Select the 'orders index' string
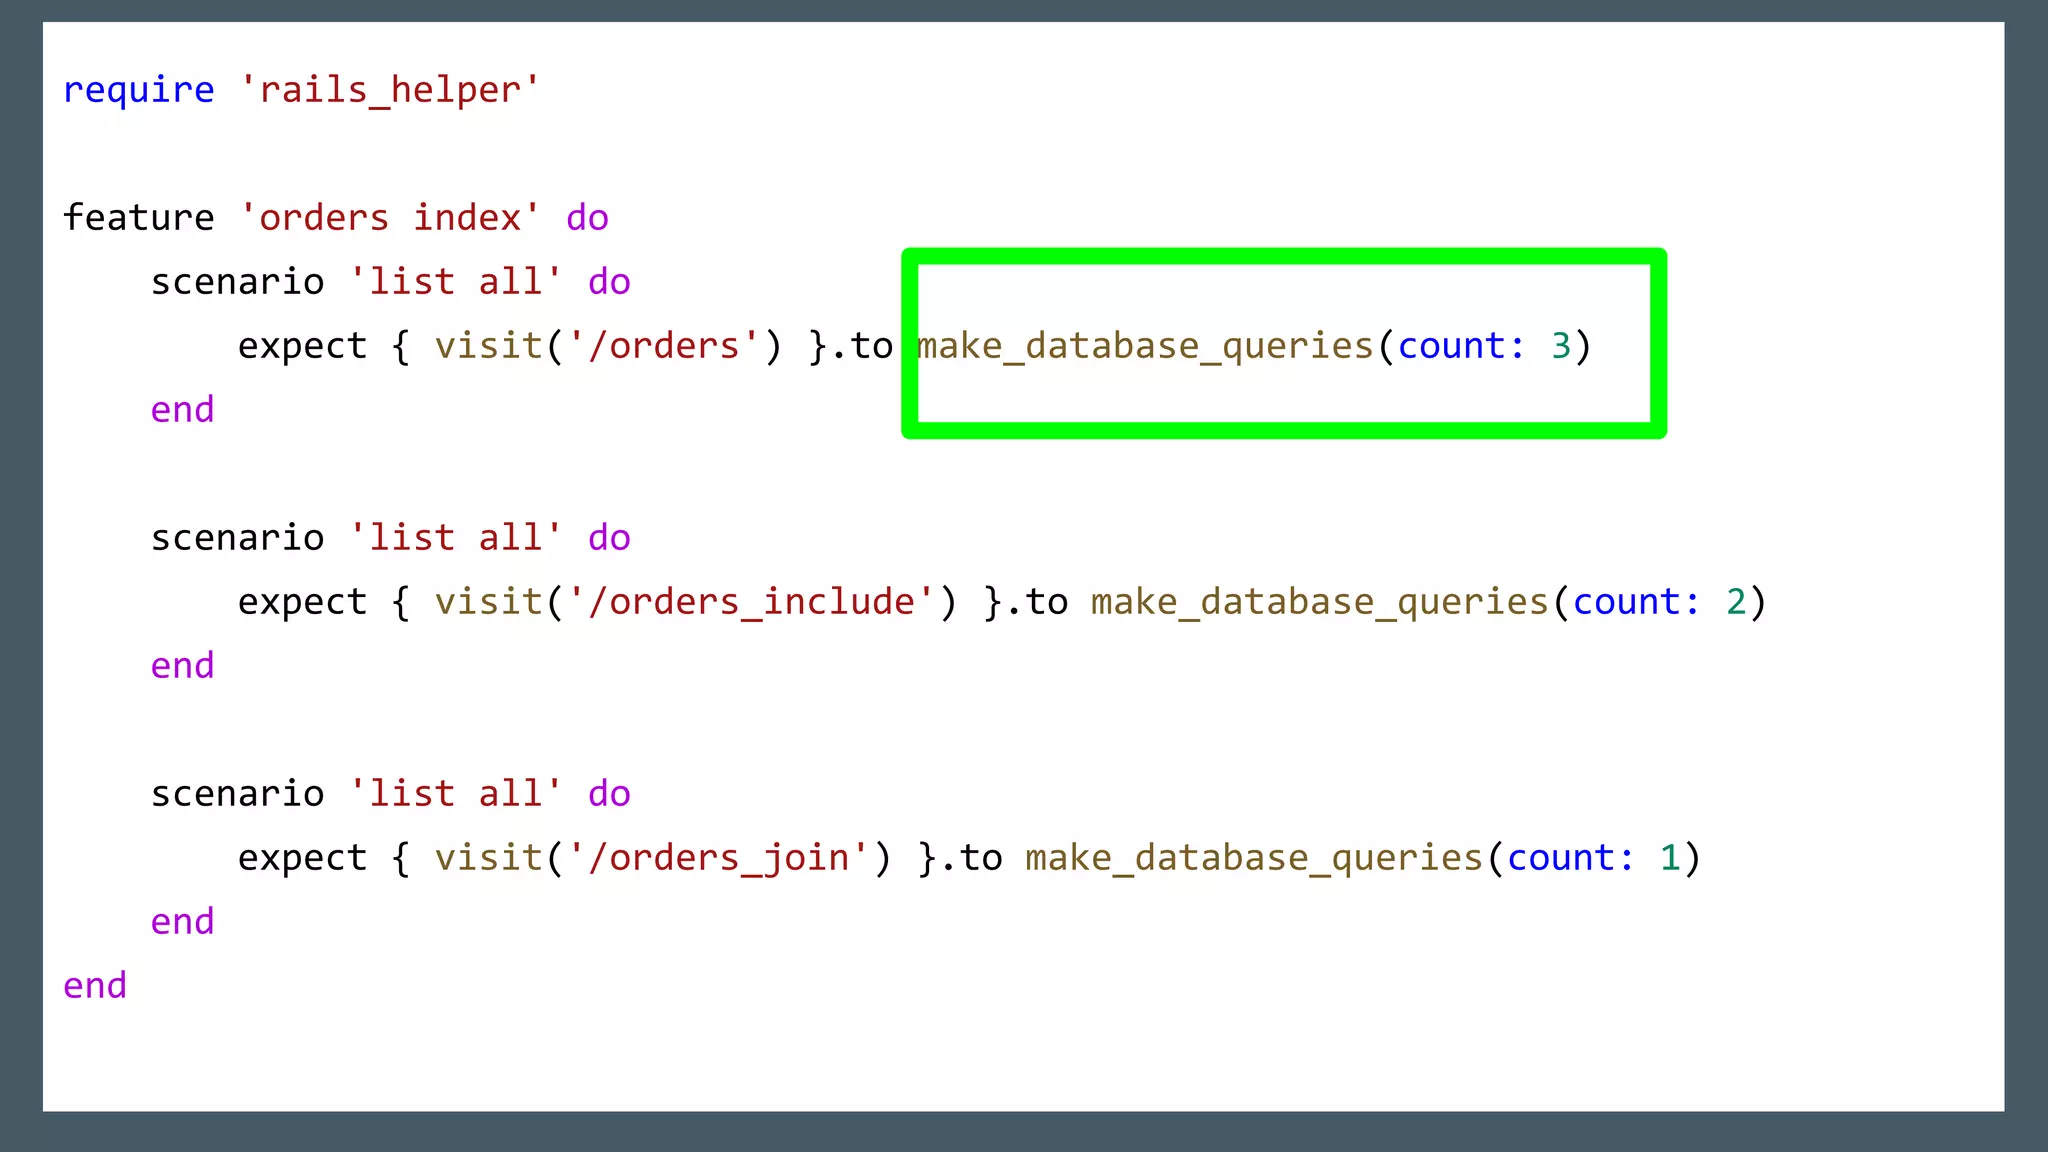 pos(390,217)
